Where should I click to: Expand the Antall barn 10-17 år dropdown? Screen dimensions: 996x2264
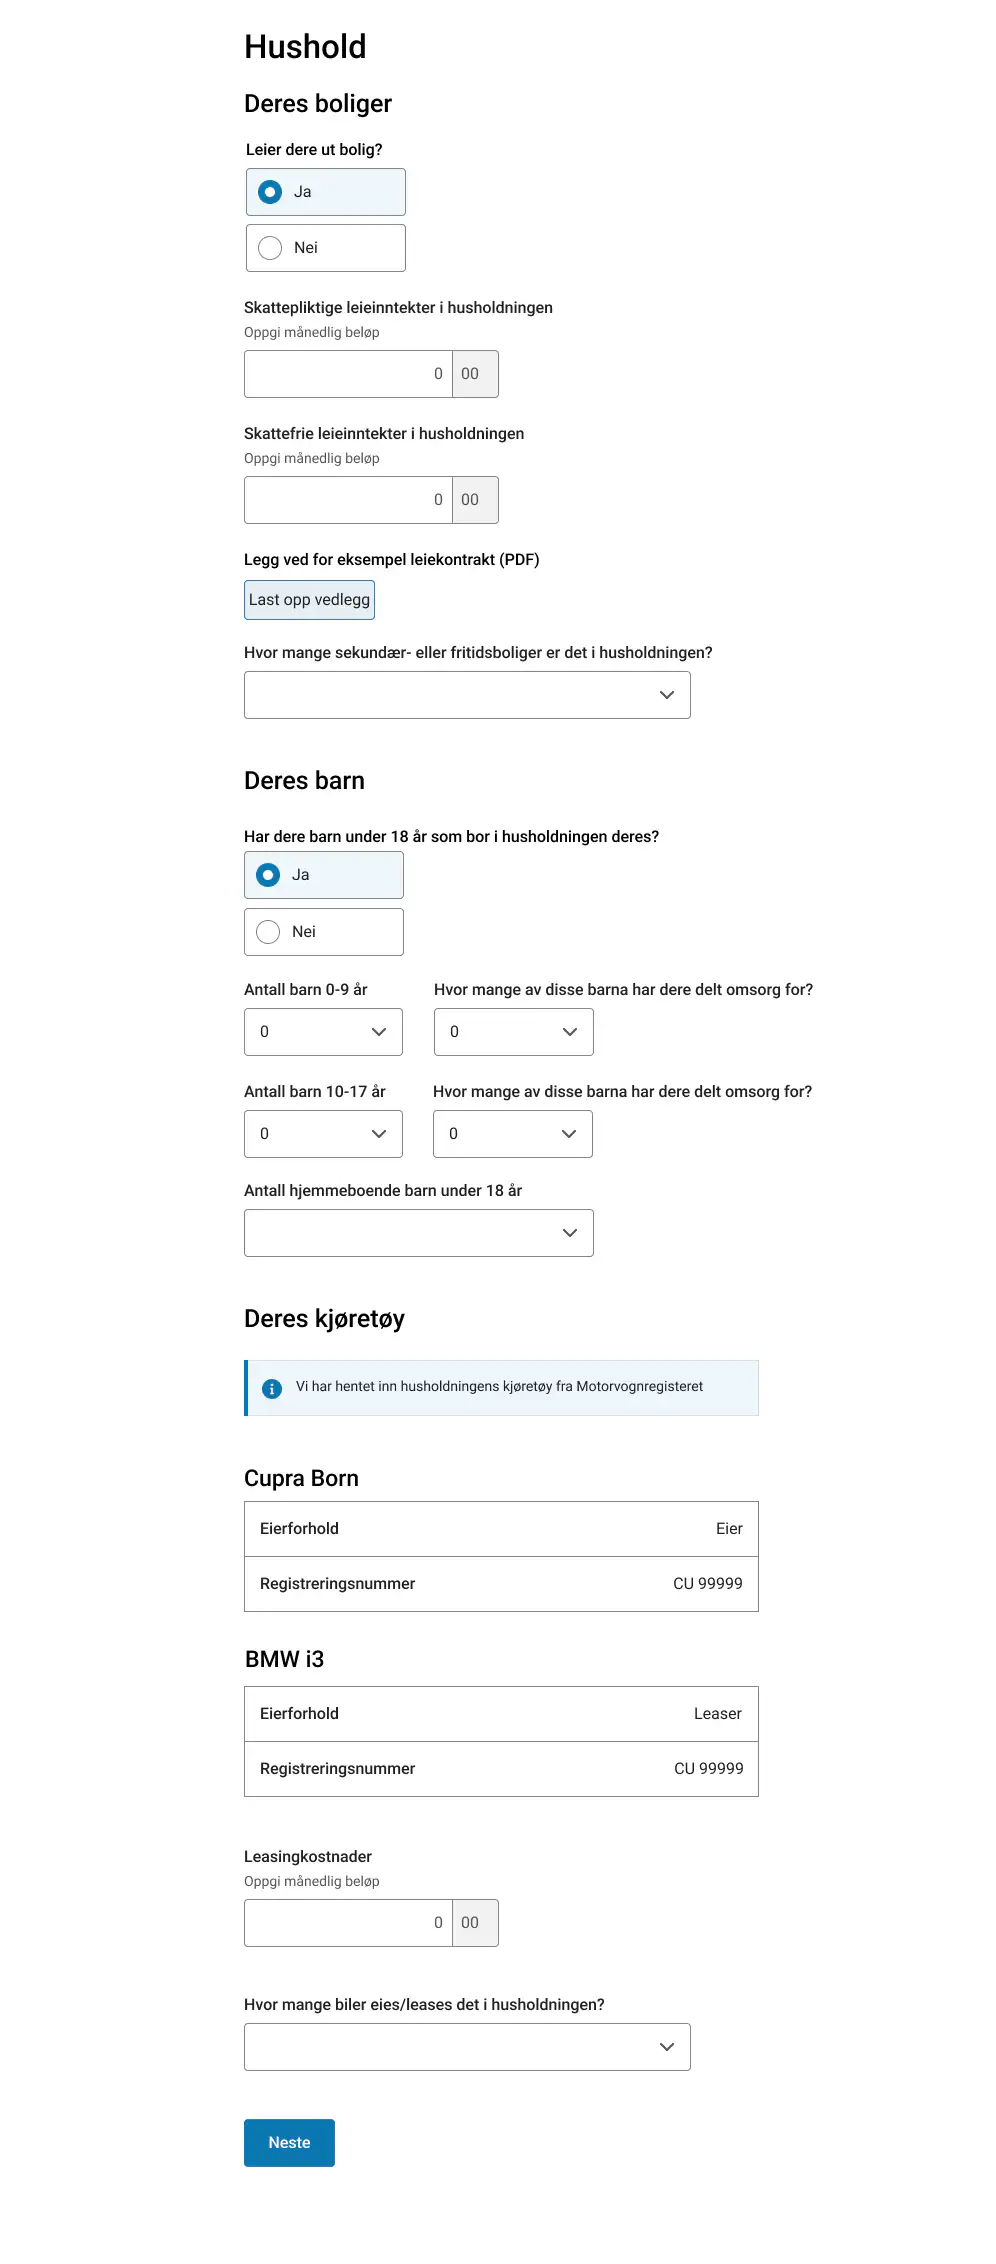tap(323, 1134)
